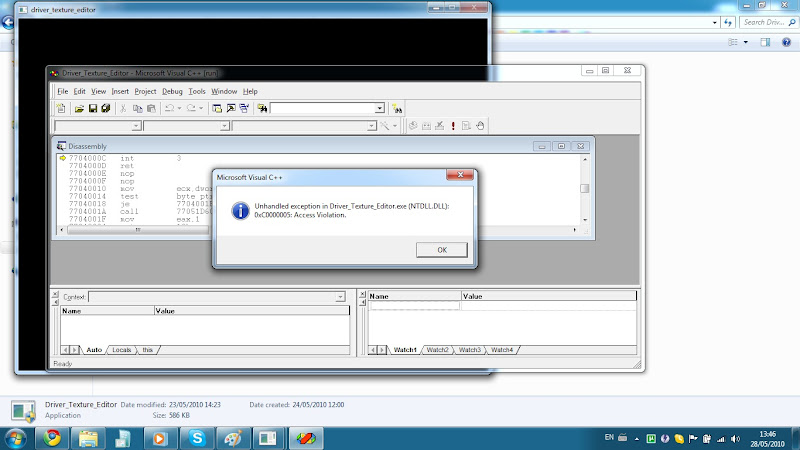The height and width of the screenshot is (450, 800).
Task: Switch to the this tab
Action: 147,350
